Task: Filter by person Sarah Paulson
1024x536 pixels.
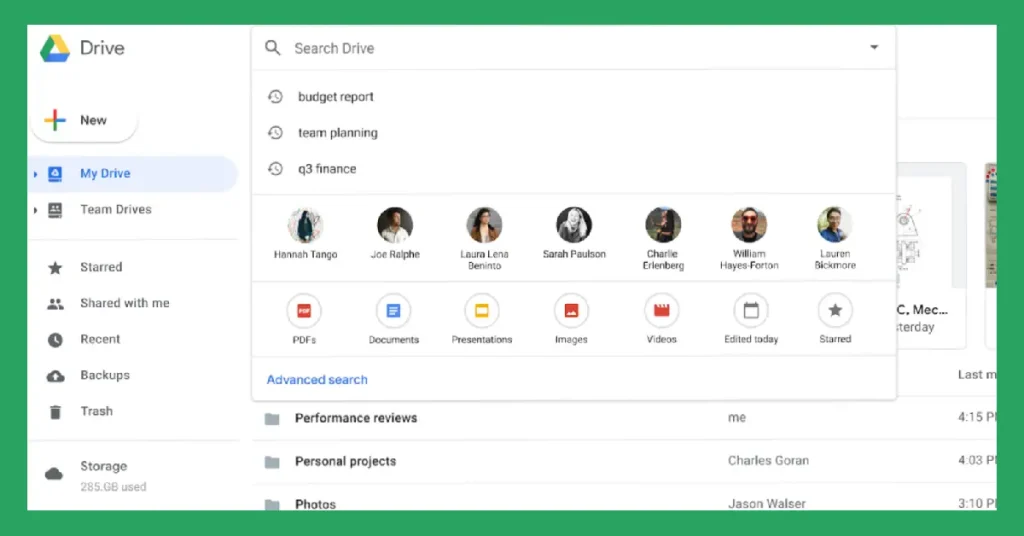Action: pos(574,234)
